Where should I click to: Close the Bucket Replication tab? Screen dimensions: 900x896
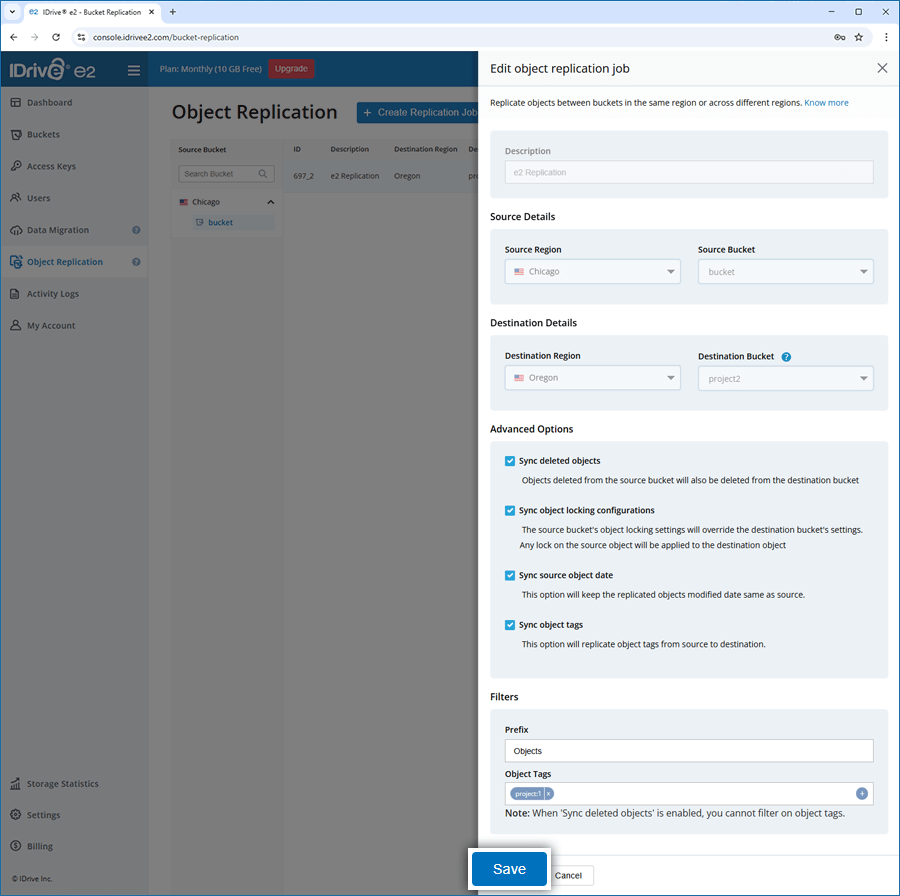152,12
